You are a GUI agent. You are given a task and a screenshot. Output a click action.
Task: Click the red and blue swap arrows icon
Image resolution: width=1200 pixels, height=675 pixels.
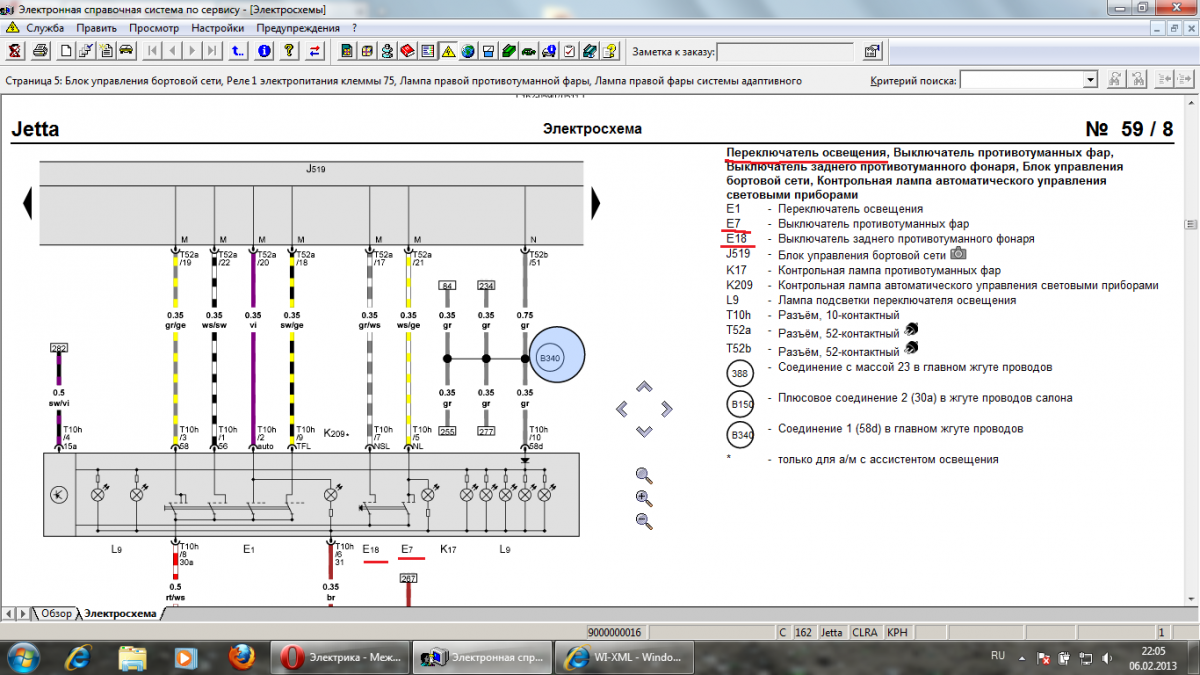[316, 51]
